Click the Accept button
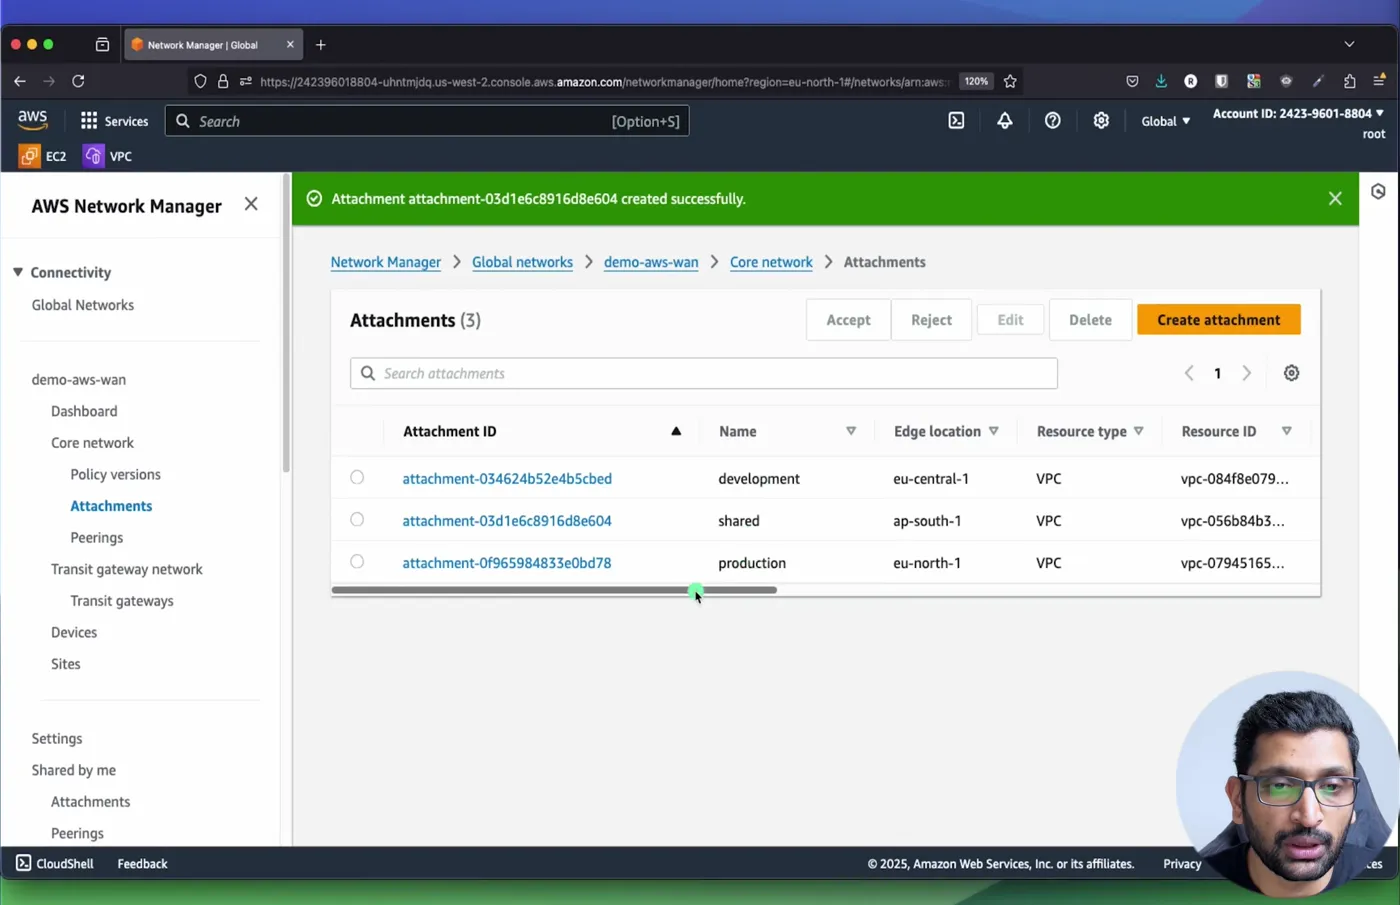This screenshot has height=905, width=1400. pos(848,320)
